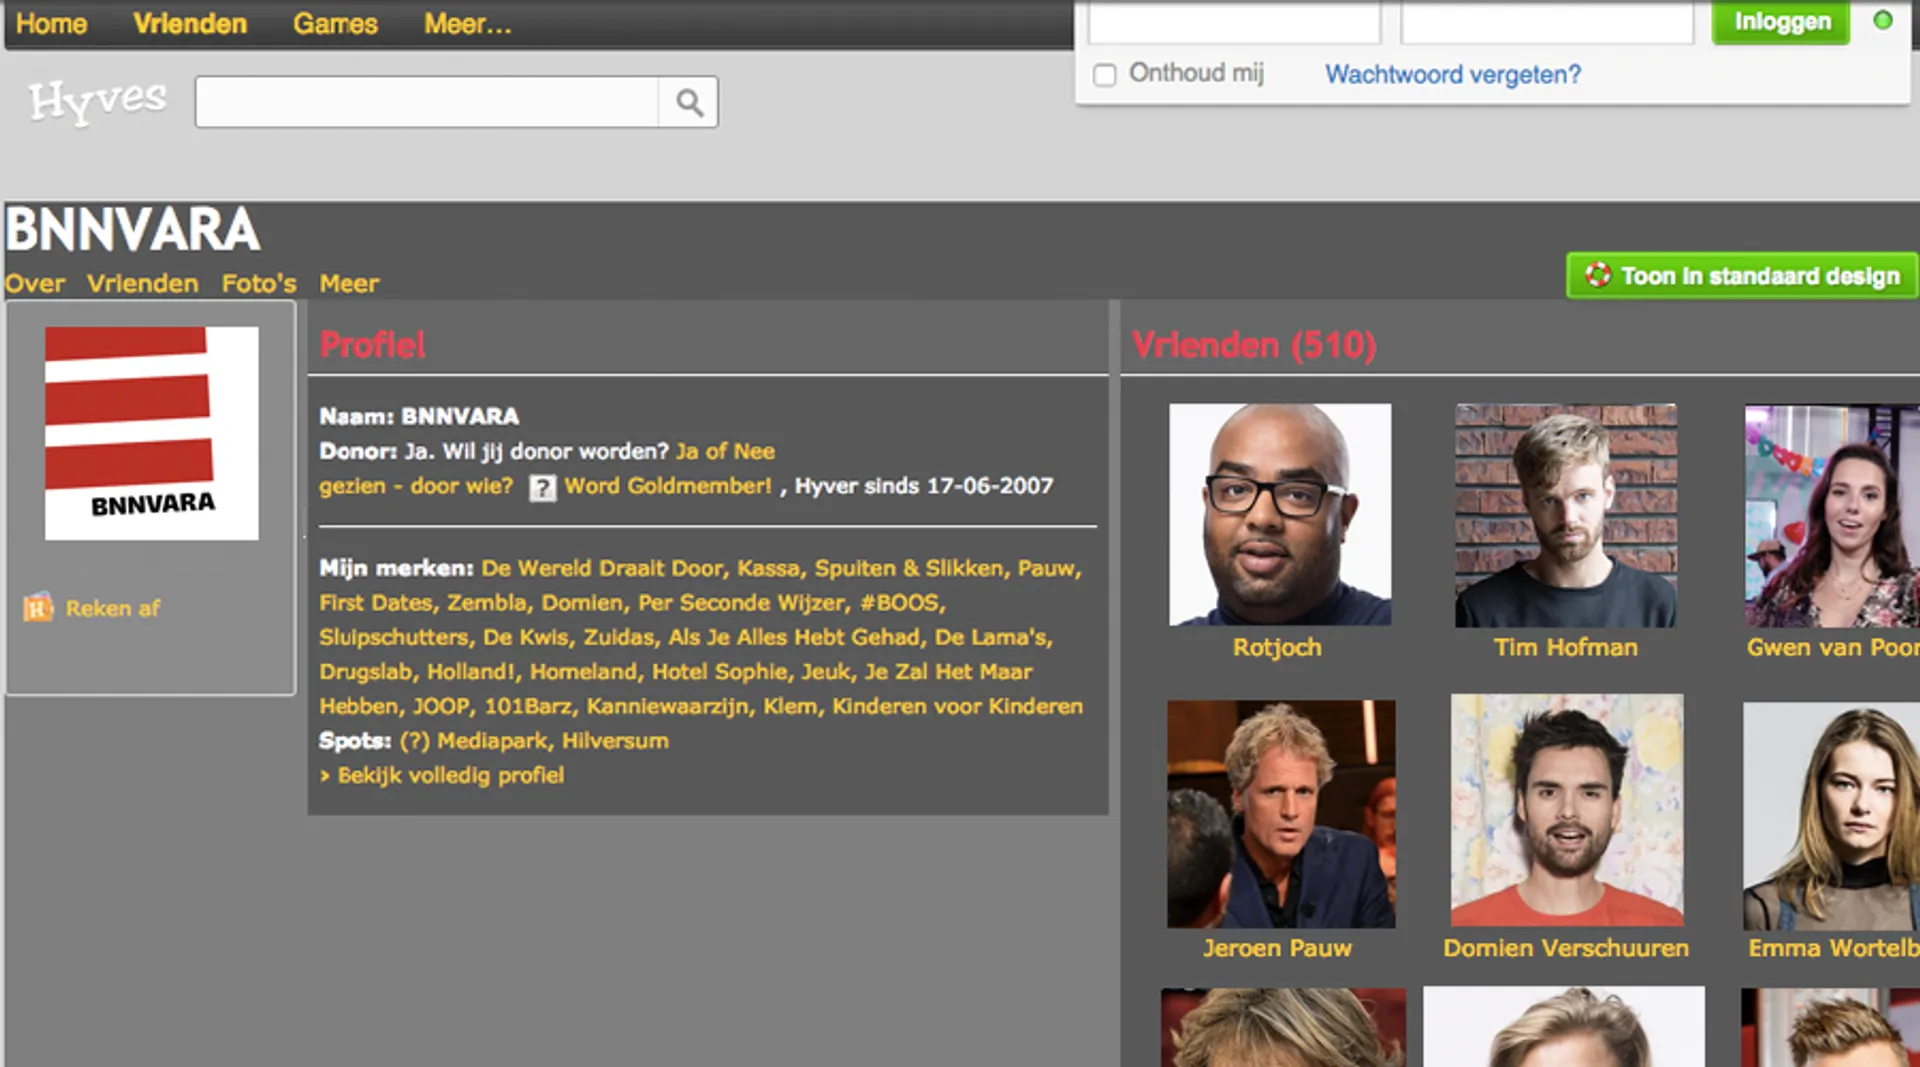Tick the Onthoud mij checkbox
Screen dimensions: 1920x1067
click(1104, 75)
